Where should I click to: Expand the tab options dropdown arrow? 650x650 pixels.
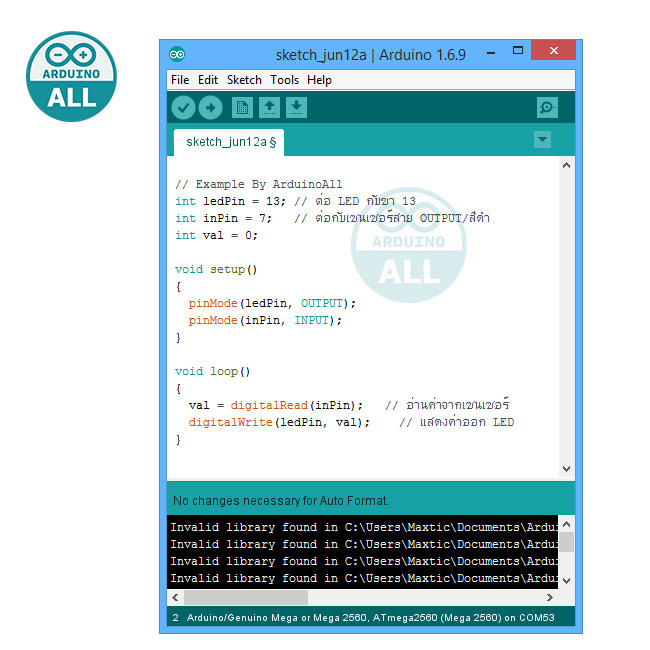pyautogui.click(x=542, y=140)
